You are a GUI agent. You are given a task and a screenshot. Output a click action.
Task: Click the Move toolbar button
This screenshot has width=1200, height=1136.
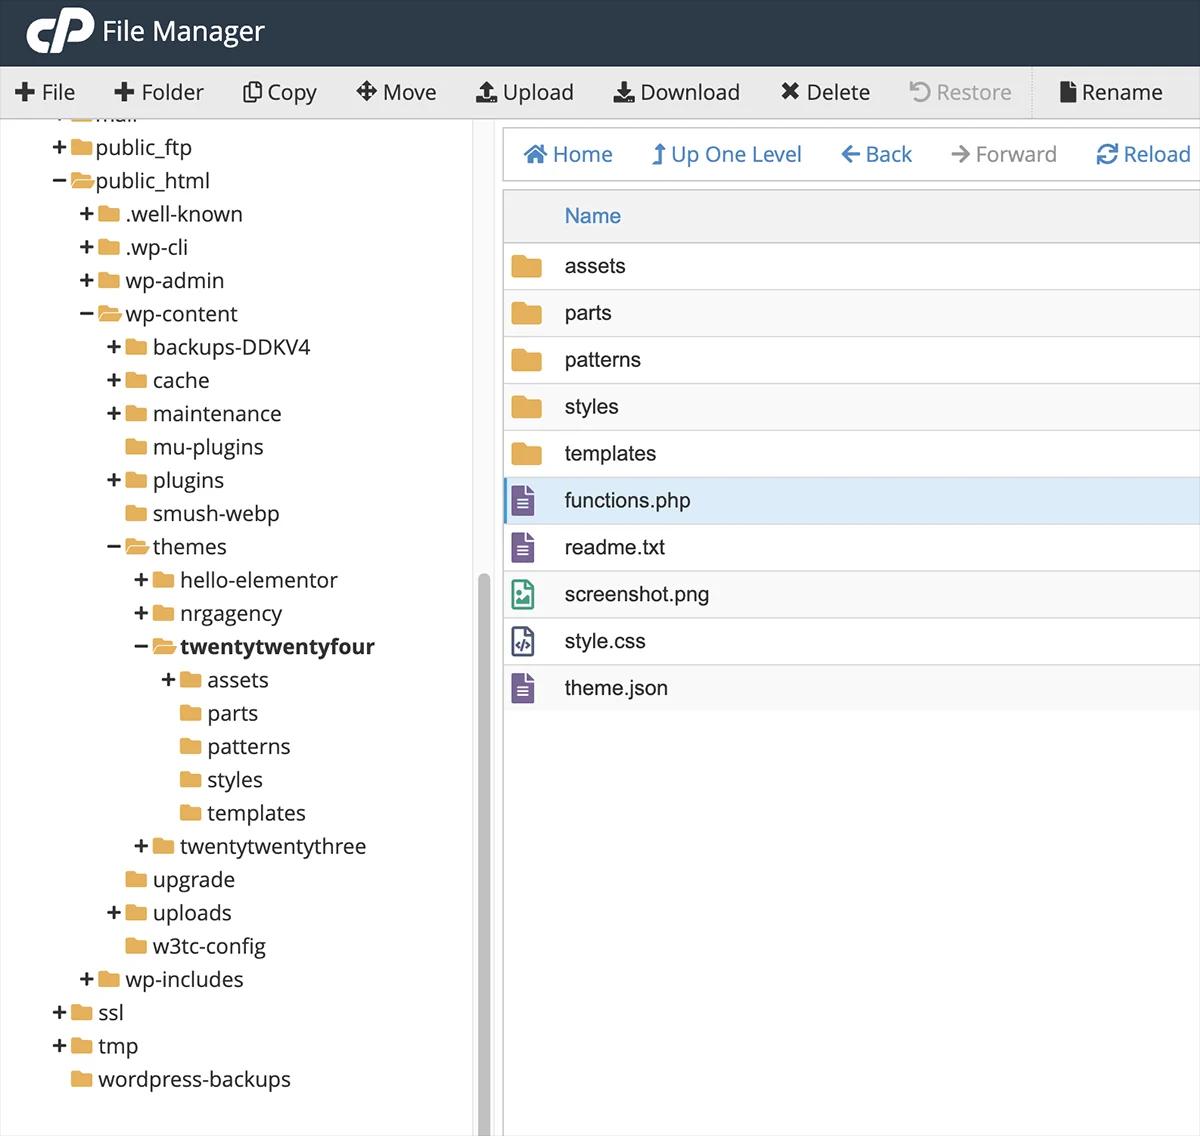pyautogui.click(x=396, y=92)
